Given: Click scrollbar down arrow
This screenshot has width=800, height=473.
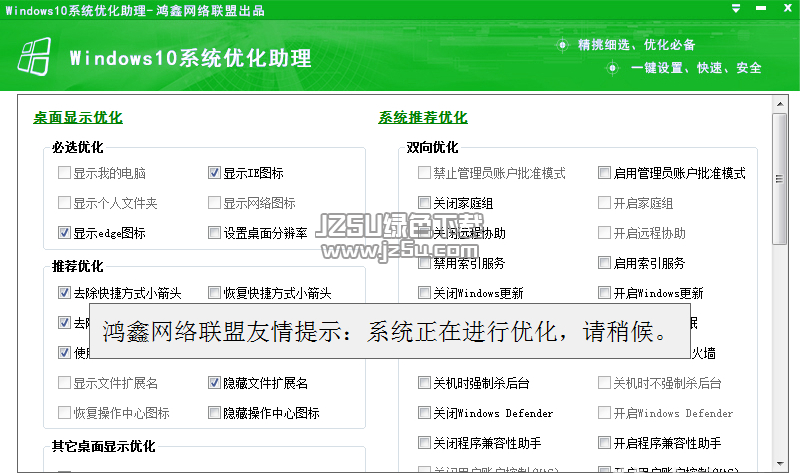Looking at the screenshot, I should (x=780, y=464).
